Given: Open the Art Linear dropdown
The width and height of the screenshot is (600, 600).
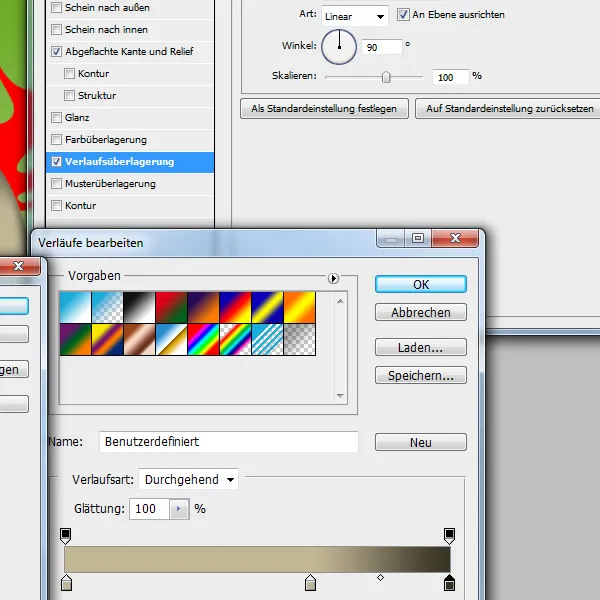Looking at the screenshot, I should (x=355, y=16).
